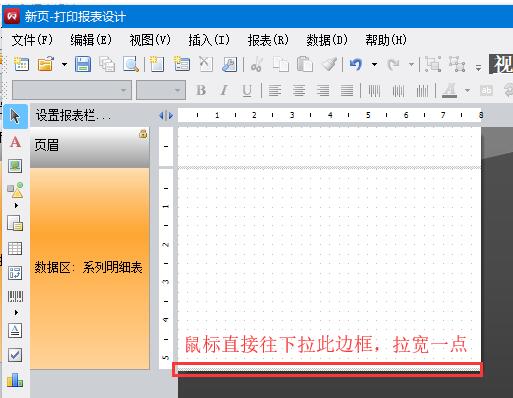Click the save floppy disk icon
Viewport: 513px width, 398px height.
point(83,64)
